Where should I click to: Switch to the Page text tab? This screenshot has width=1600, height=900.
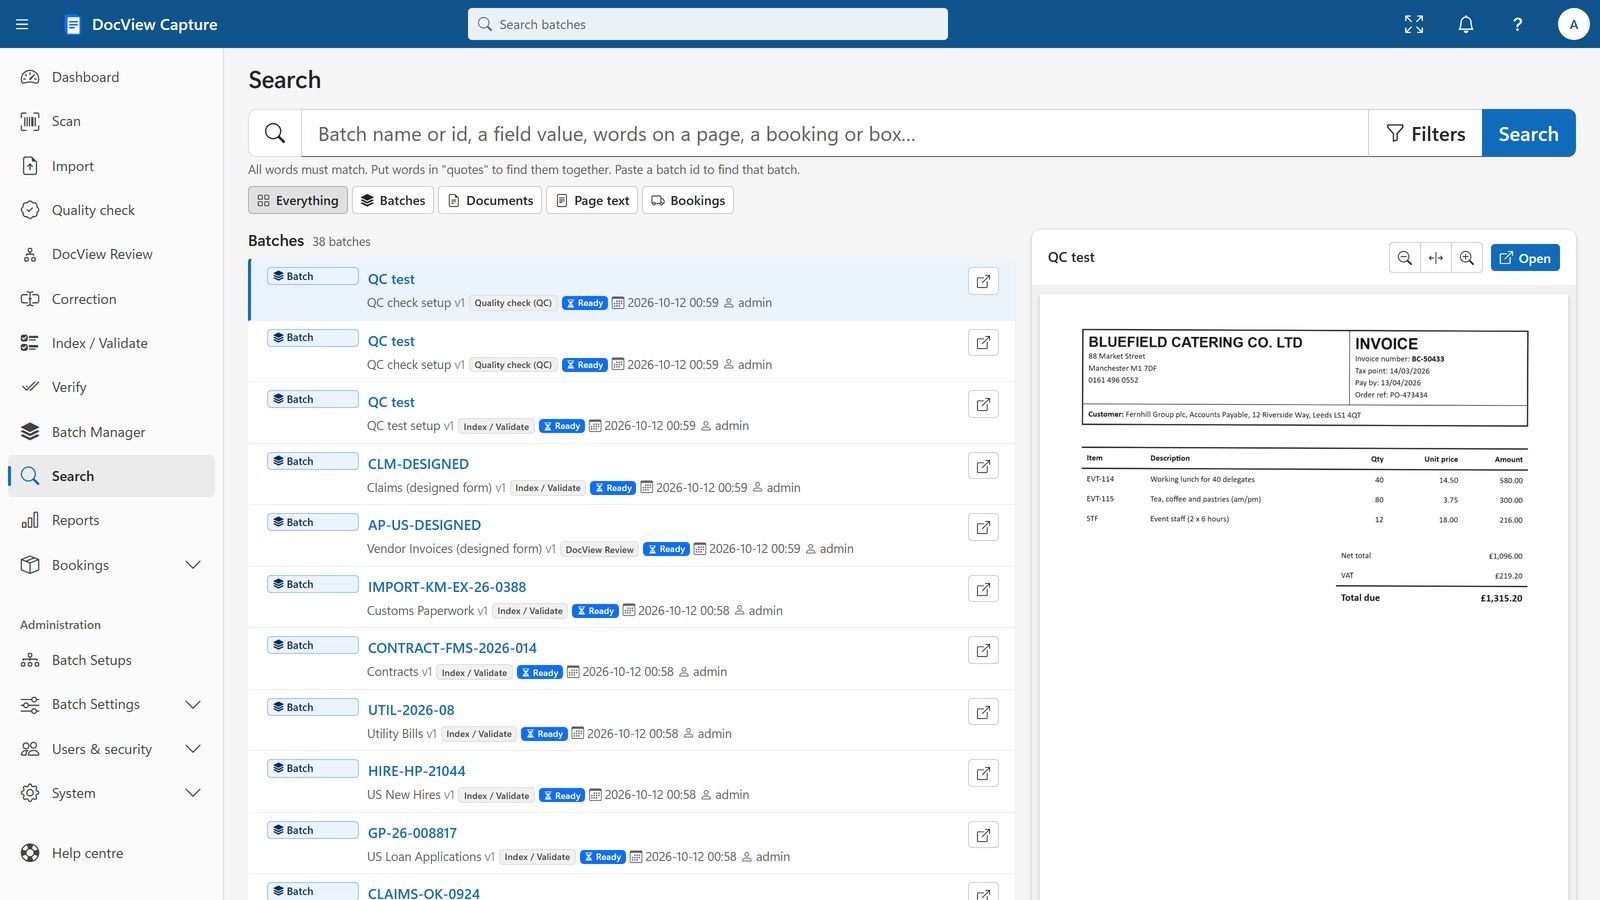click(593, 200)
